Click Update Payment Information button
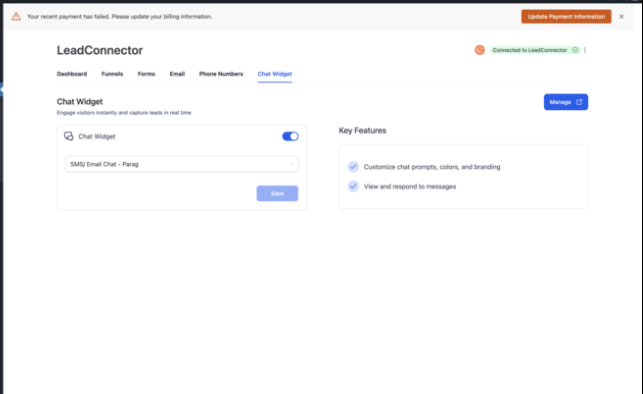The width and height of the screenshot is (643, 394). tap(566, 16)
